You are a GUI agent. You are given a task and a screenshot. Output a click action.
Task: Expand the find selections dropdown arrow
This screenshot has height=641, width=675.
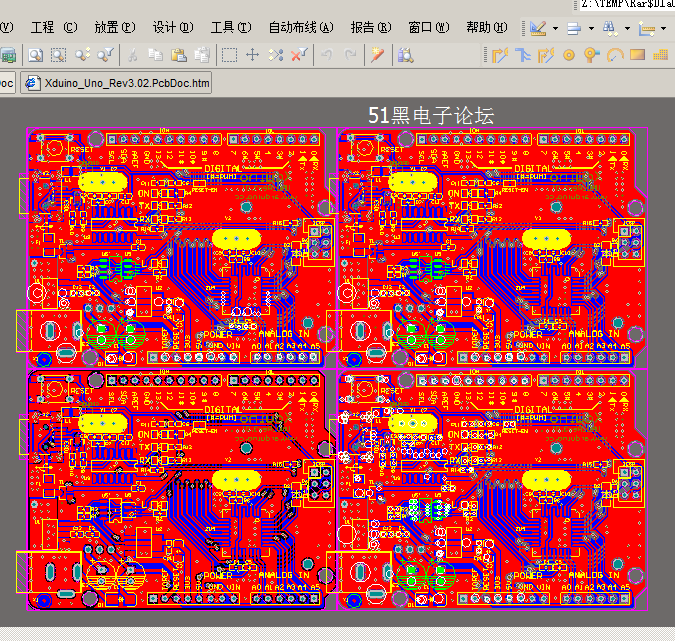(628, 28)
